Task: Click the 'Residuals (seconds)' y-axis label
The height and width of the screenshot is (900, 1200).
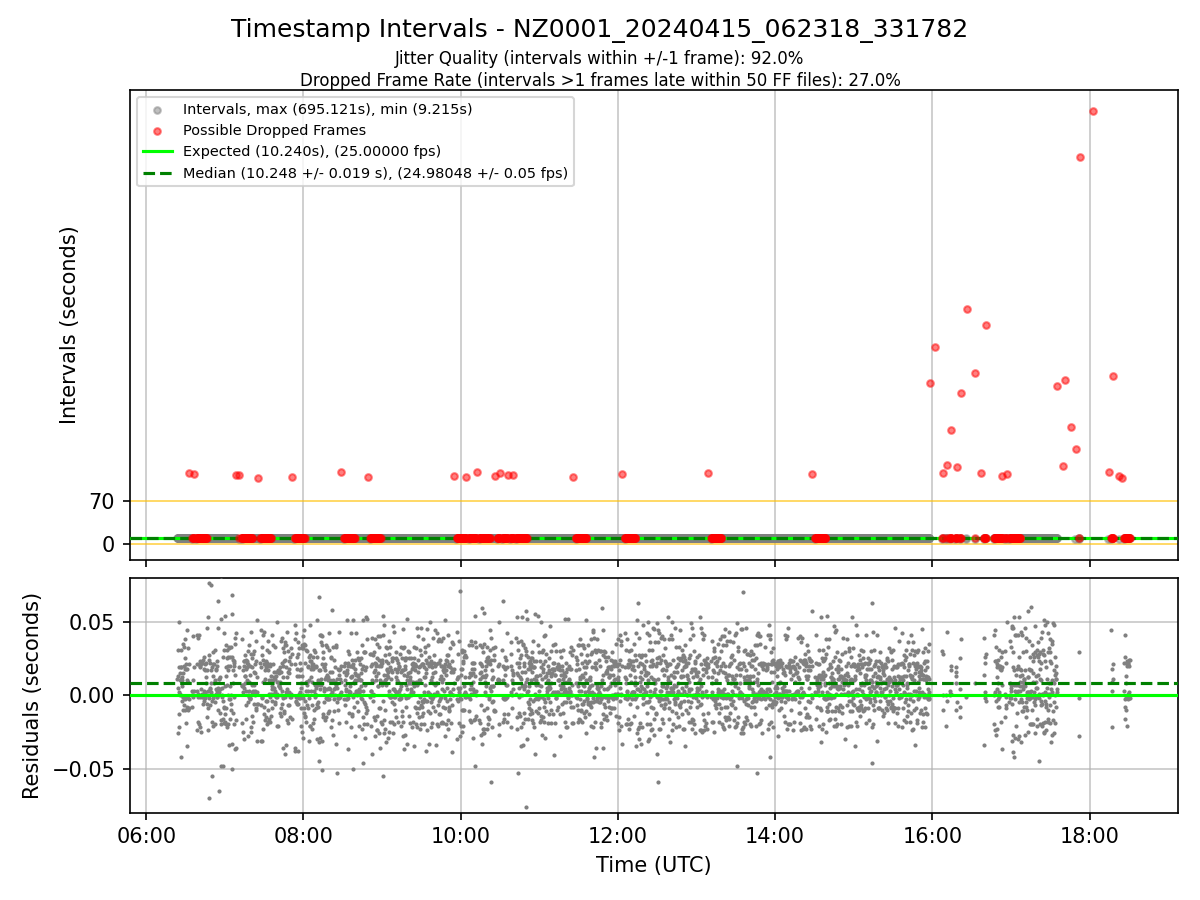Action: [x=32, y=696]
